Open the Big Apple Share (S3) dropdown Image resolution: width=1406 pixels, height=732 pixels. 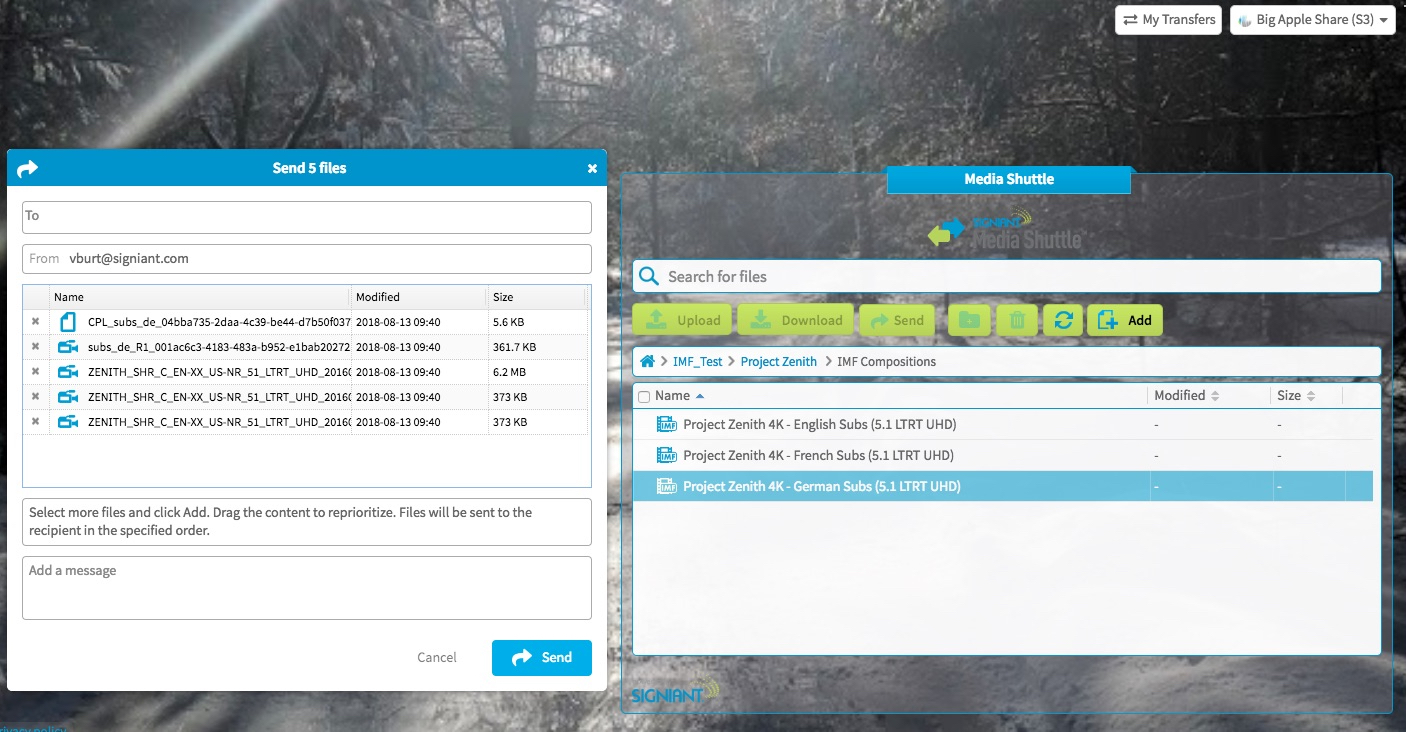click(x=1312, y=20)
